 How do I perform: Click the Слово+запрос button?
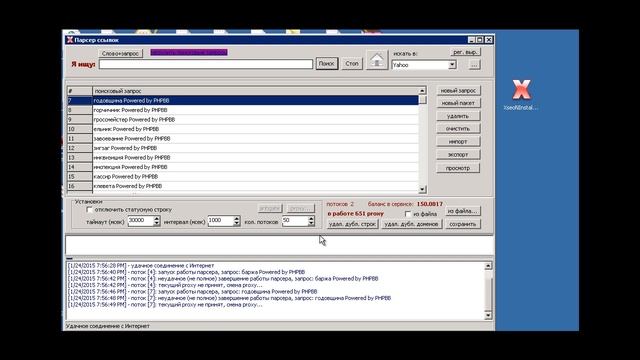click(120, 53)
